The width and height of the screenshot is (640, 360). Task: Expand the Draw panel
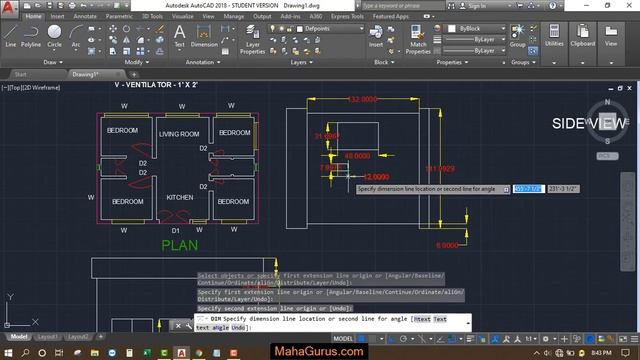tap(53, 62)
